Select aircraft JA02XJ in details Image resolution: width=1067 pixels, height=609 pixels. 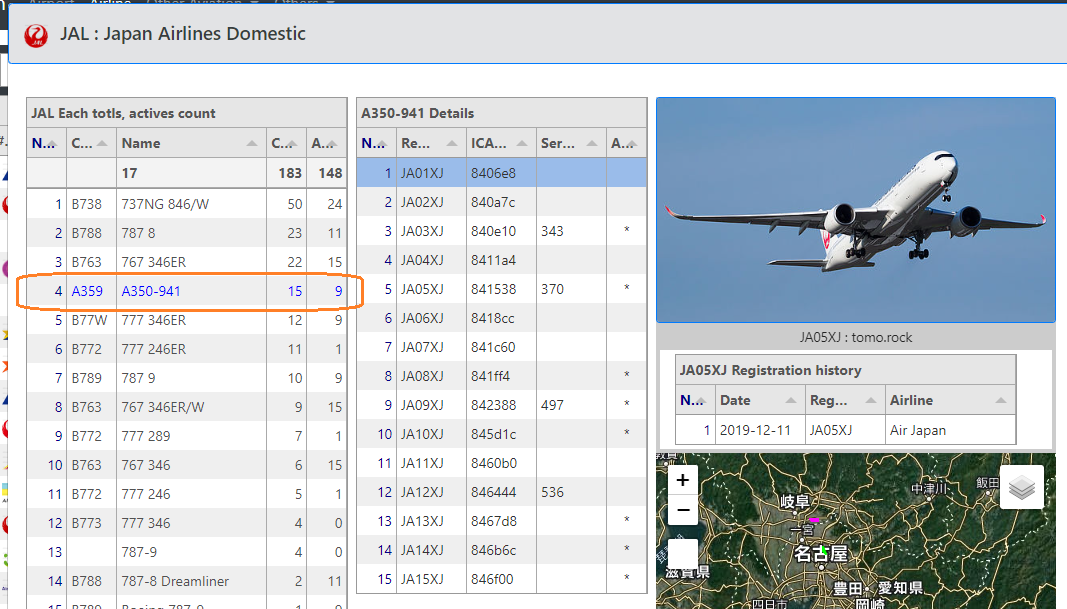coord(502,202)
